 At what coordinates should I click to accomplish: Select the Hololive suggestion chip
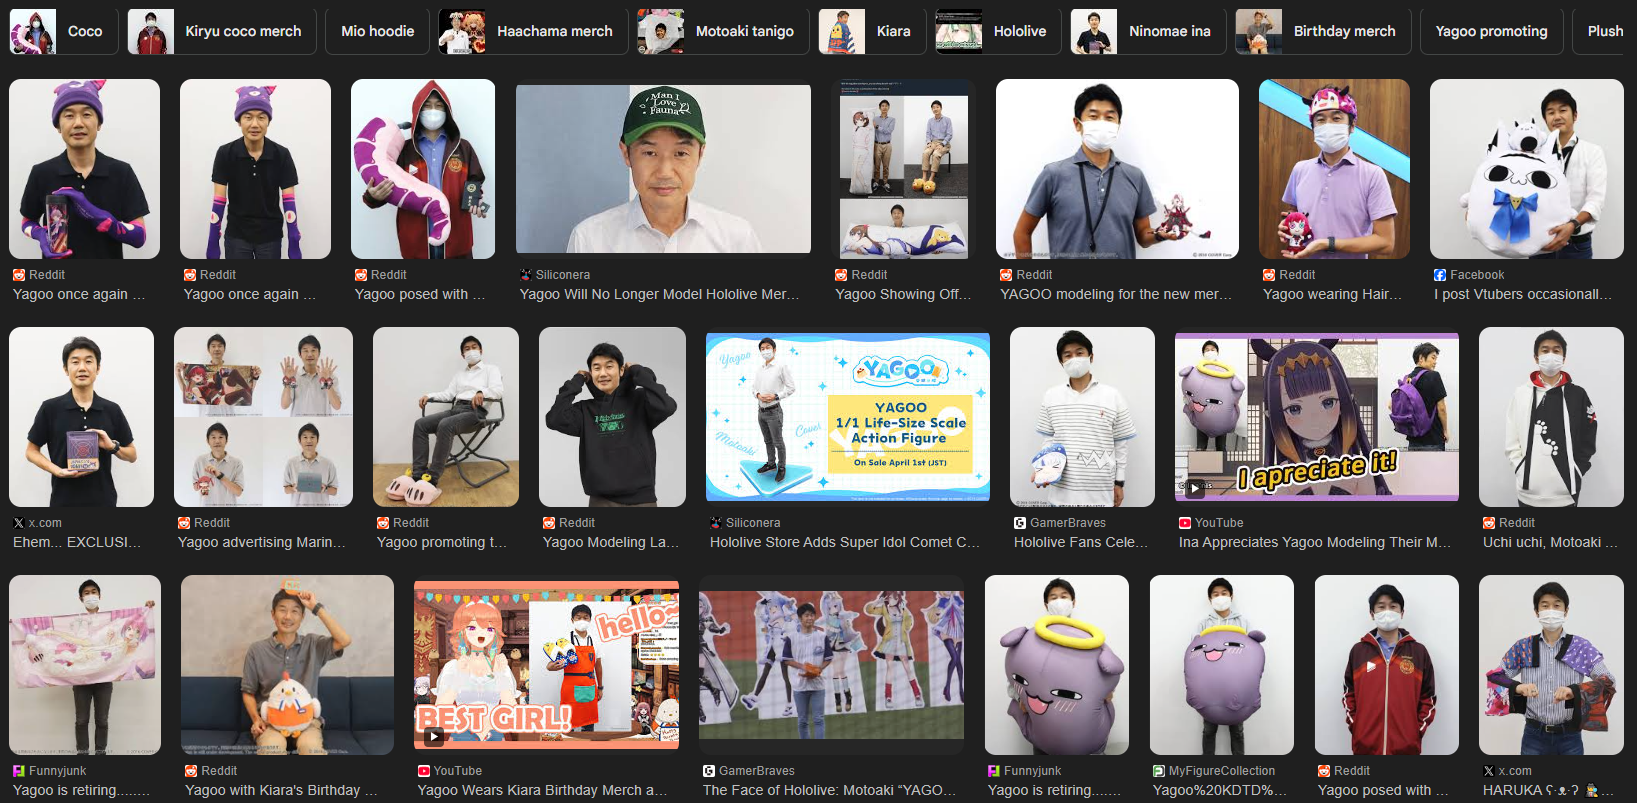tap(998, 31)
